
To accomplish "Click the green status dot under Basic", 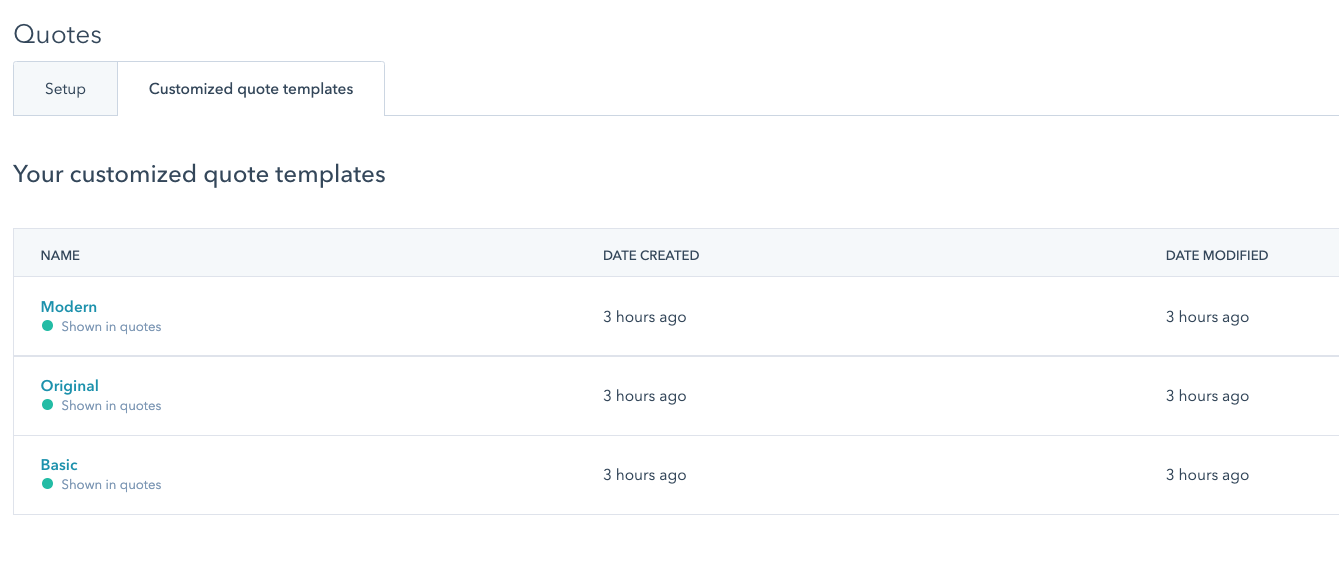I will 47,484.
